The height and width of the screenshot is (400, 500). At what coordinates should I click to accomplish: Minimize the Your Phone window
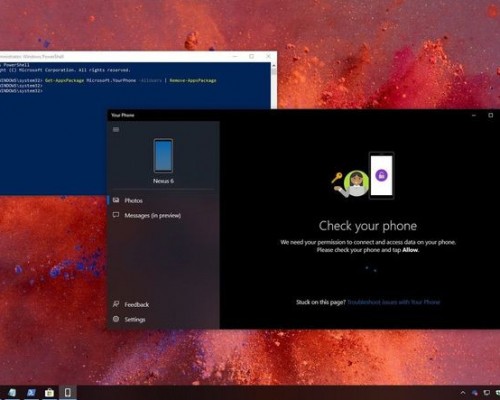(474, 115)
